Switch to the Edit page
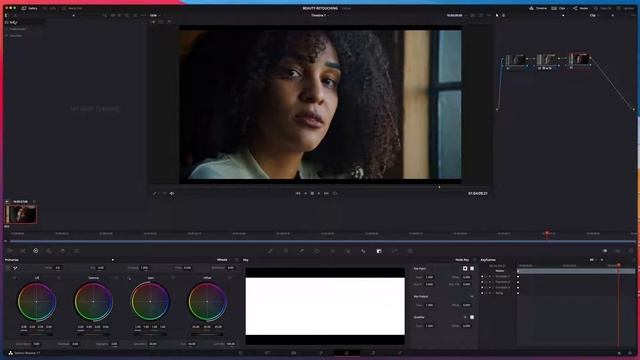Screen dimensions: 640x360 (293, 353)
